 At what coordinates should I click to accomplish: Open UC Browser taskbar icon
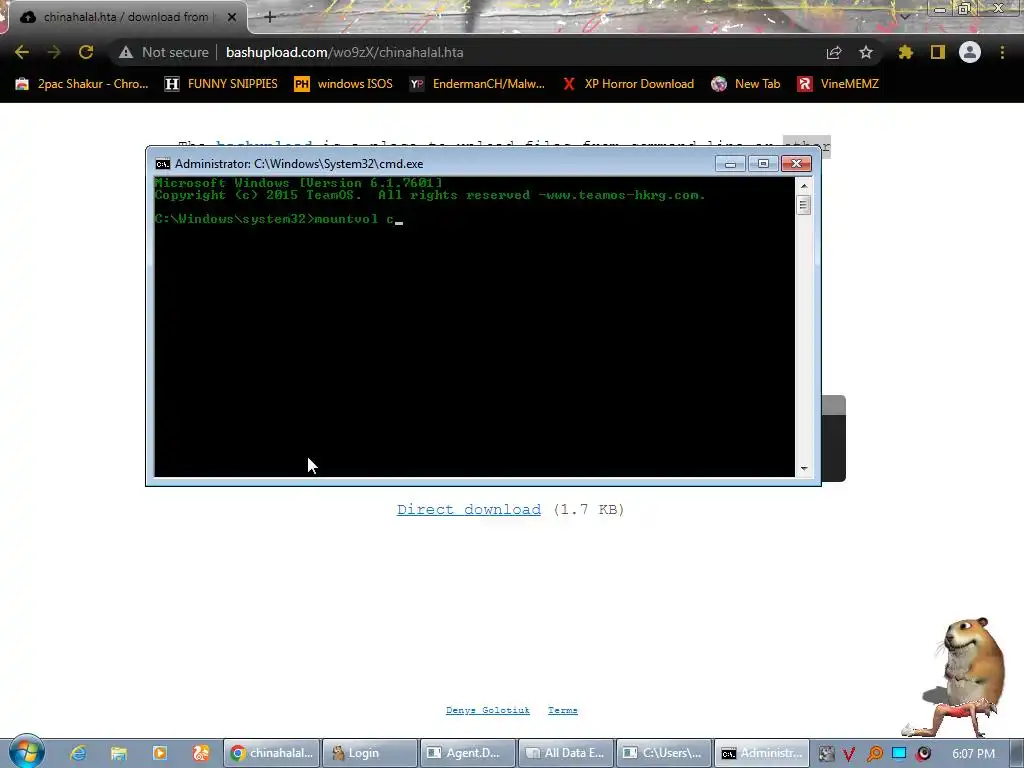click(x=200, y=753)
